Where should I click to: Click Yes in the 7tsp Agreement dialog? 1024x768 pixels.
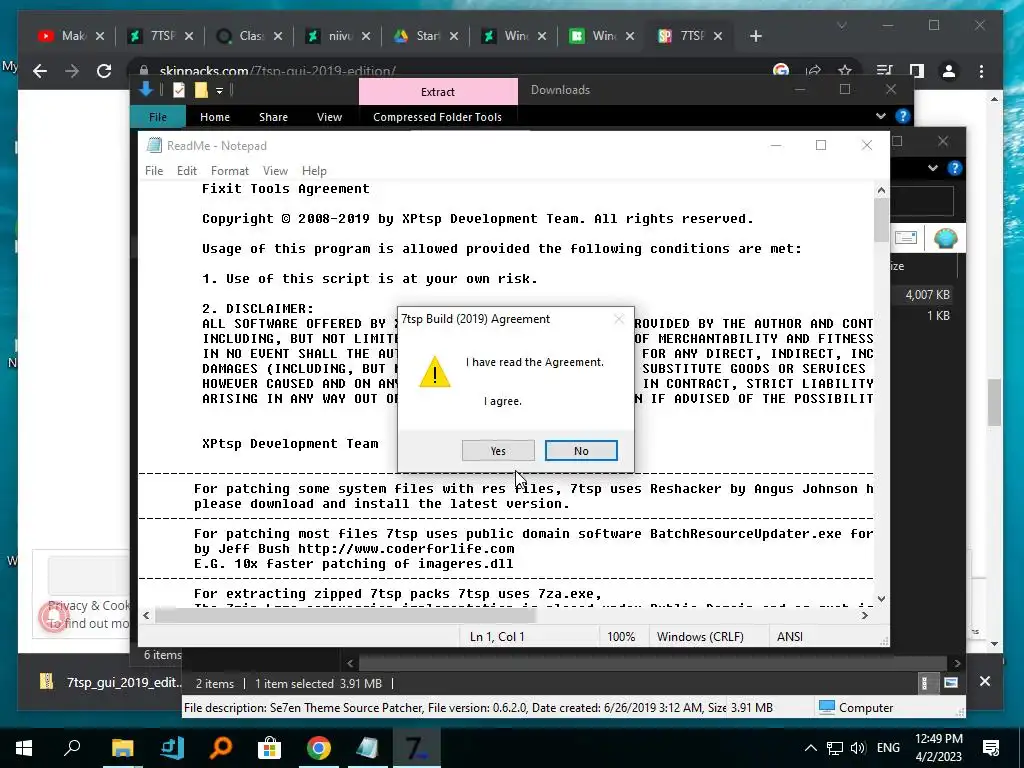498,451
